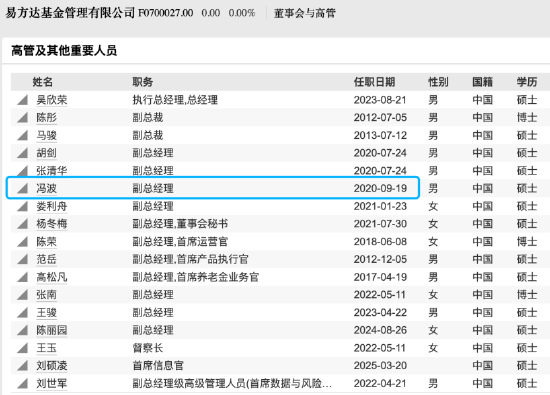The image size is (550, 395).
Task: Open 刘硕凌 profile link
Action: 52,366
